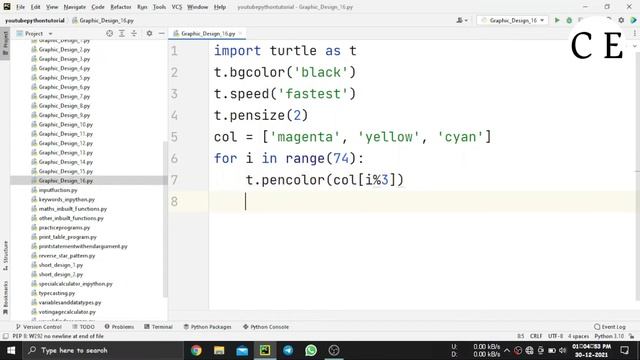Open the Terminal tool window
This screenshot has width=640, height=360.
tap(159, 327)
